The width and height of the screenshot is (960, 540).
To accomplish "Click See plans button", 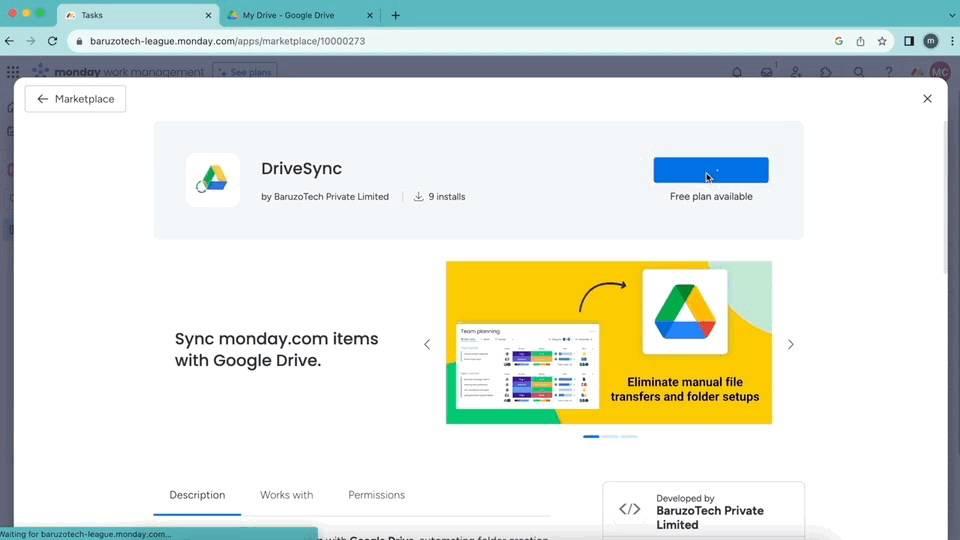I will [245, 72].
